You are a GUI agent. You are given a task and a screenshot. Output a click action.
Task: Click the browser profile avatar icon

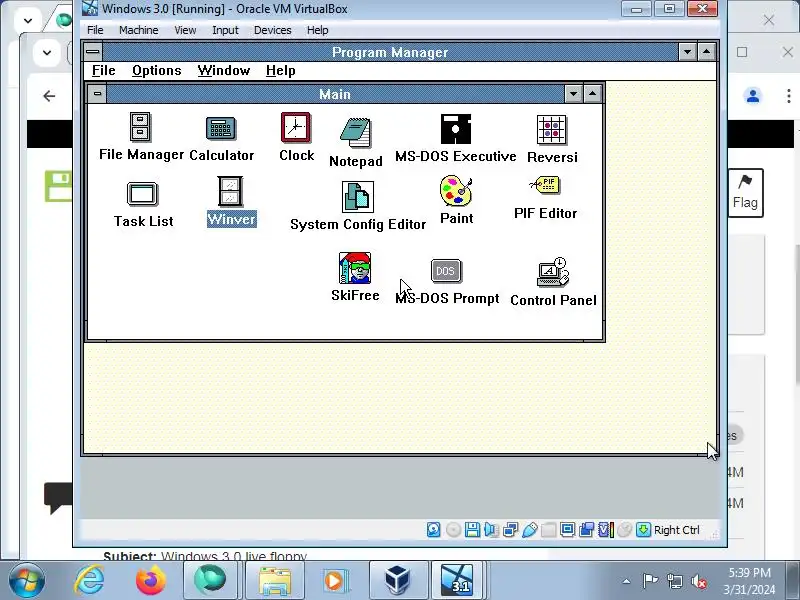pyautogui.click(x=753, y=96)
